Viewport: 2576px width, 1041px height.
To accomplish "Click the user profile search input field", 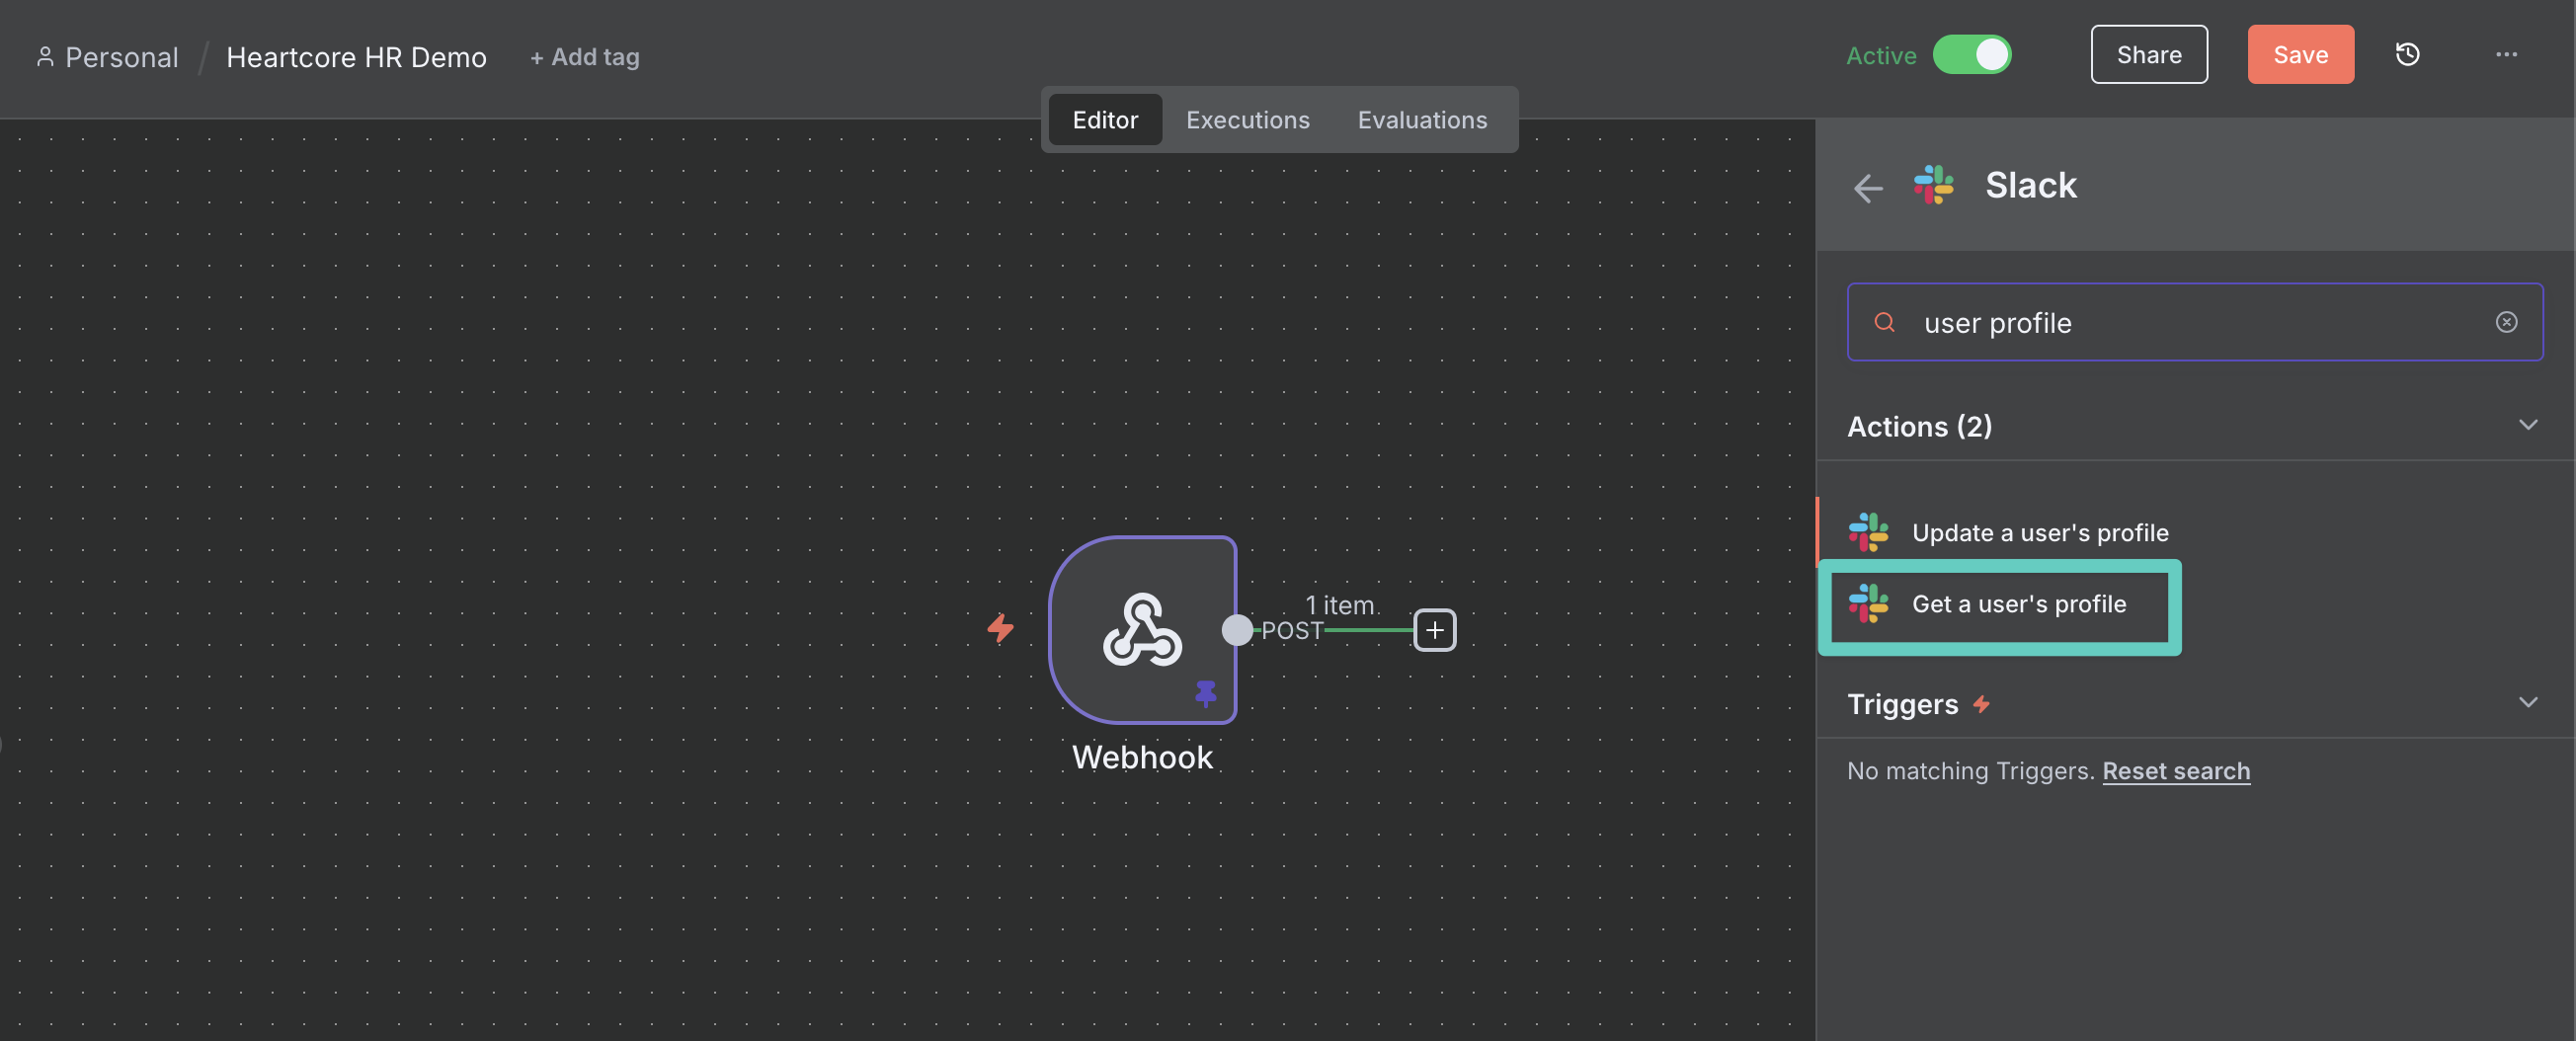I will (2190, 323).
